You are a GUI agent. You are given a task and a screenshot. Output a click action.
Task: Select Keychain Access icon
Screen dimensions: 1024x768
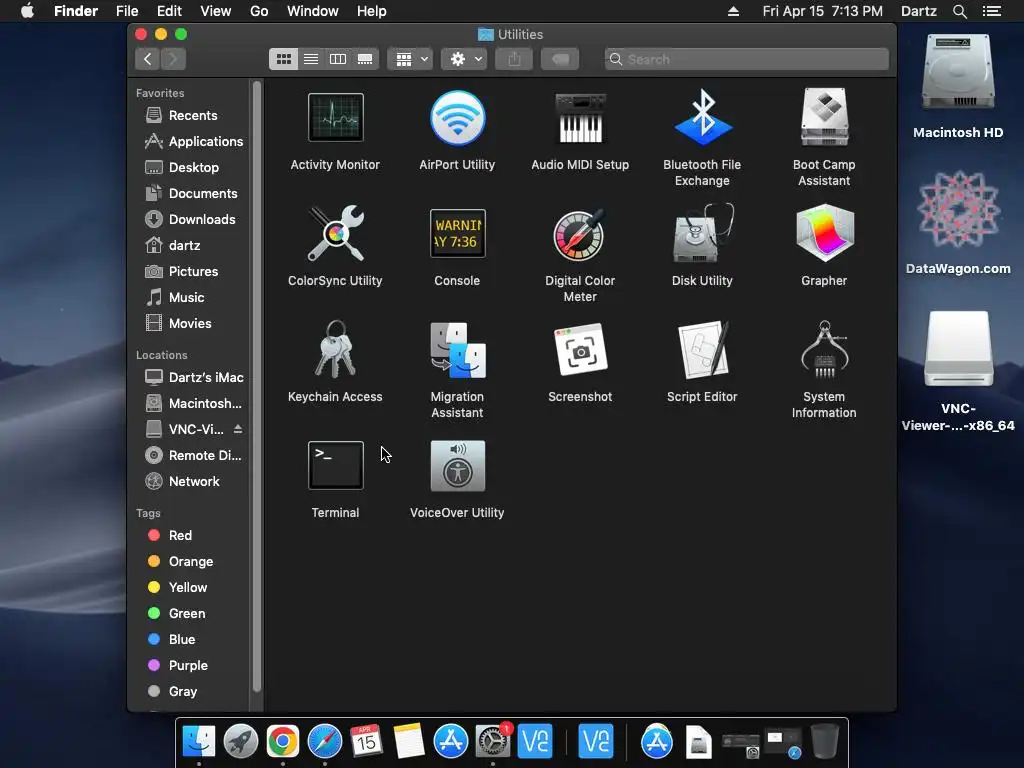tap(335, 349)
